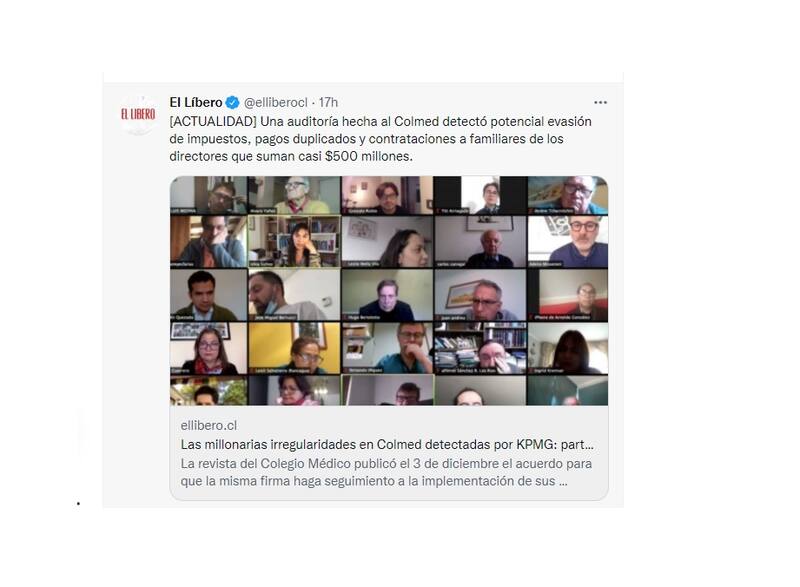The height and width of the screenshot is (587, 800).
Task: Click the blue verified badge
Action: 233,103
